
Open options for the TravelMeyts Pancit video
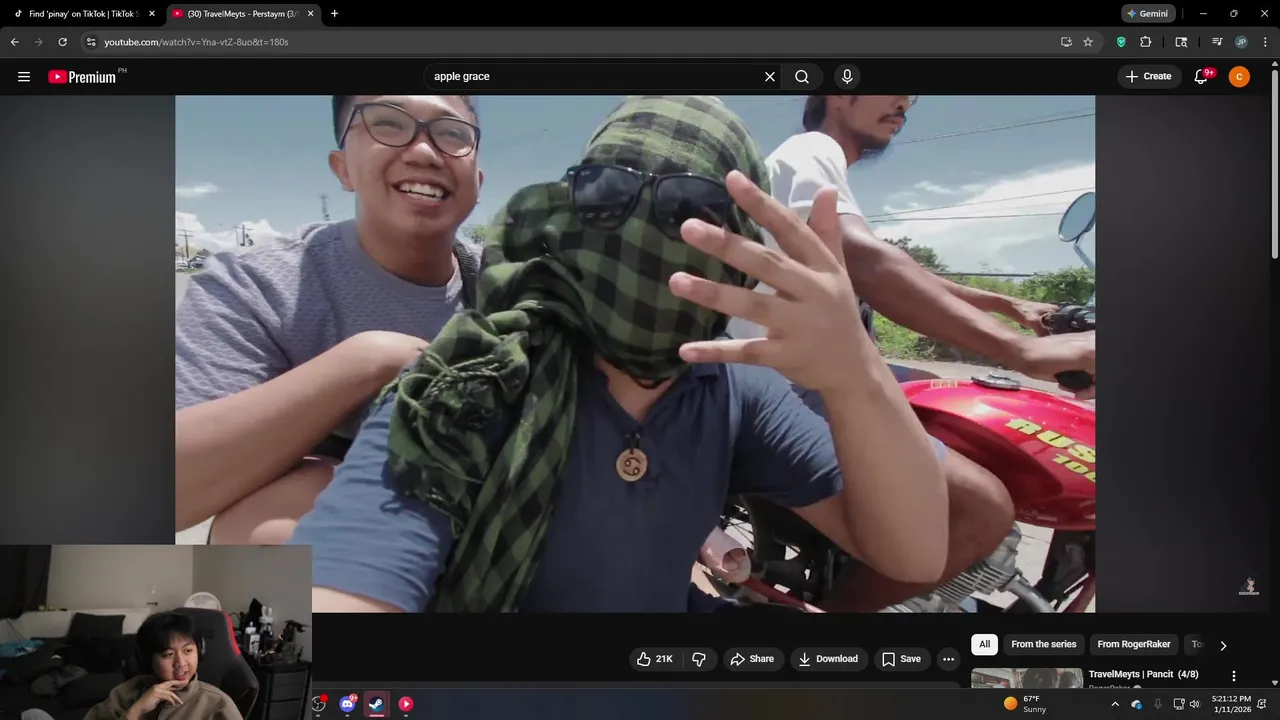click(x=1234, y=676)
